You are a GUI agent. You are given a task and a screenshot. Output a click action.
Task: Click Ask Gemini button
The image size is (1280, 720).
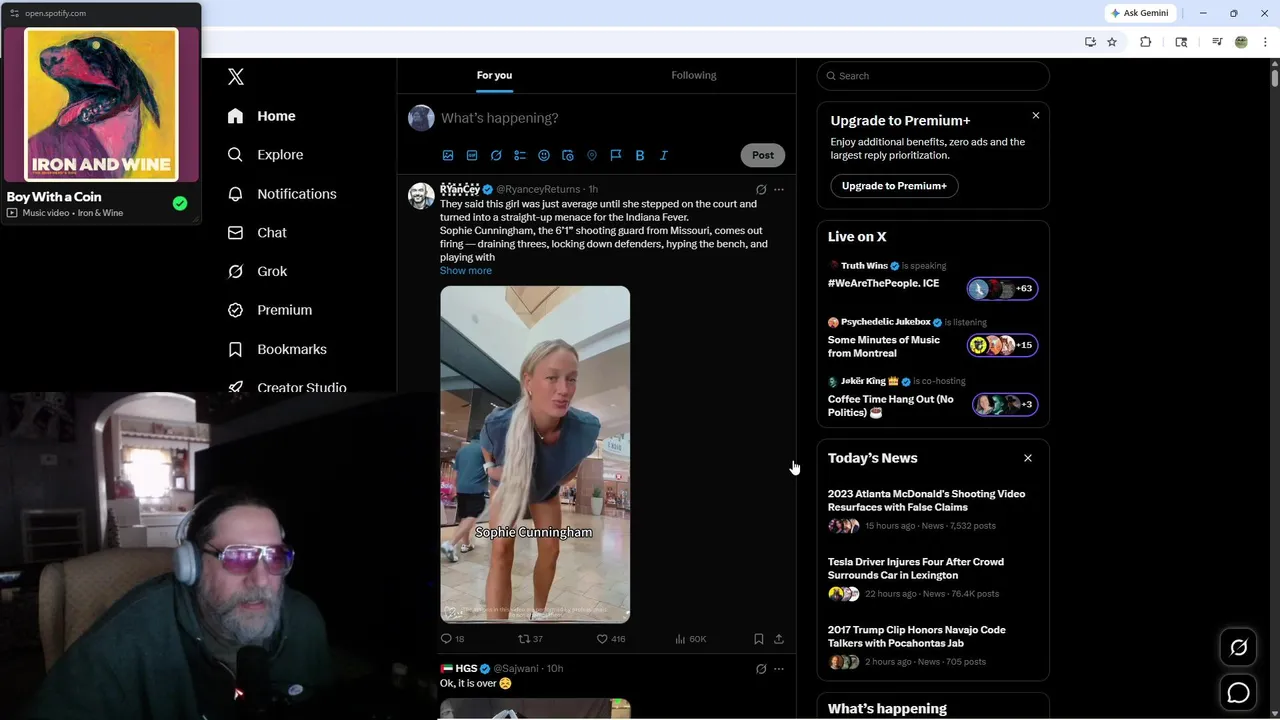[x=1139, y=13]
